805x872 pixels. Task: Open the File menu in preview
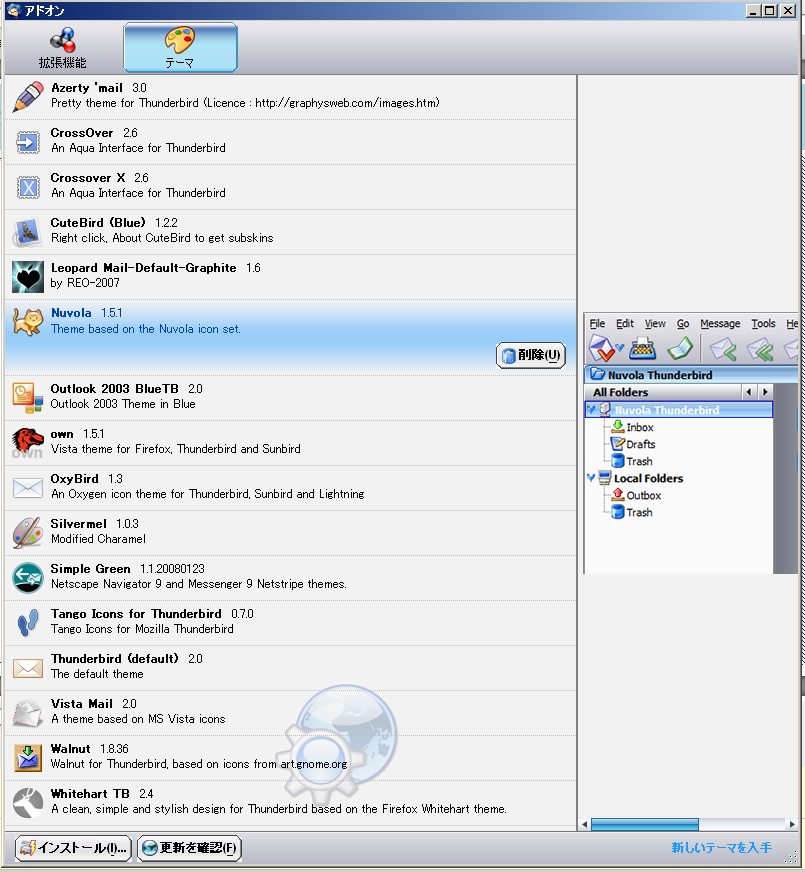[x=597, y=324]
